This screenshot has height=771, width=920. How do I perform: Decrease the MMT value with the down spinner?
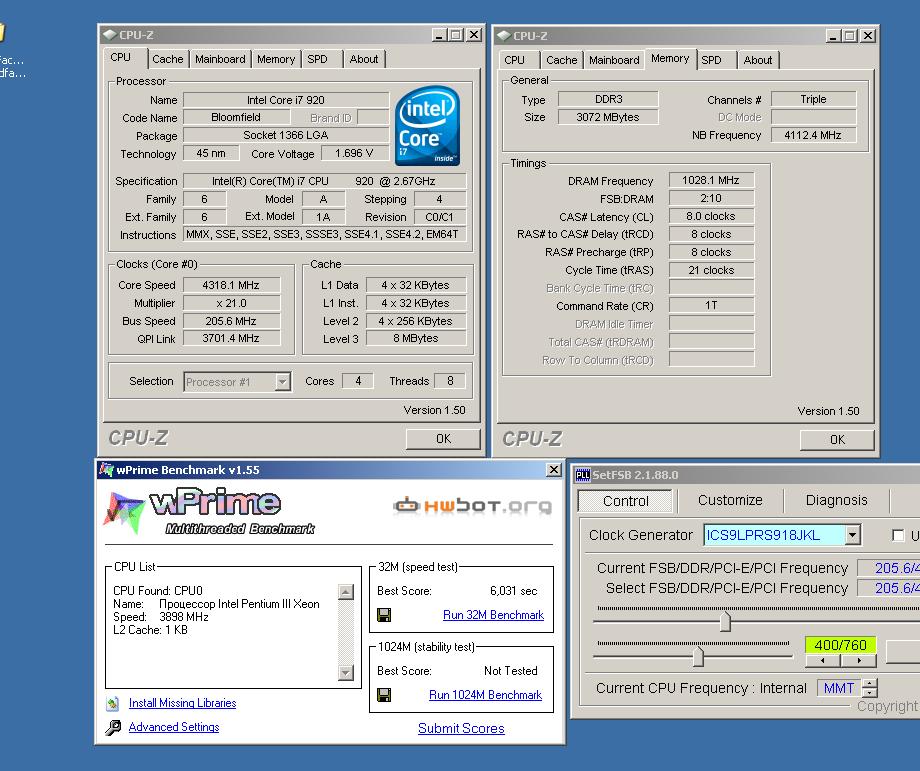[x=870, y=692]
